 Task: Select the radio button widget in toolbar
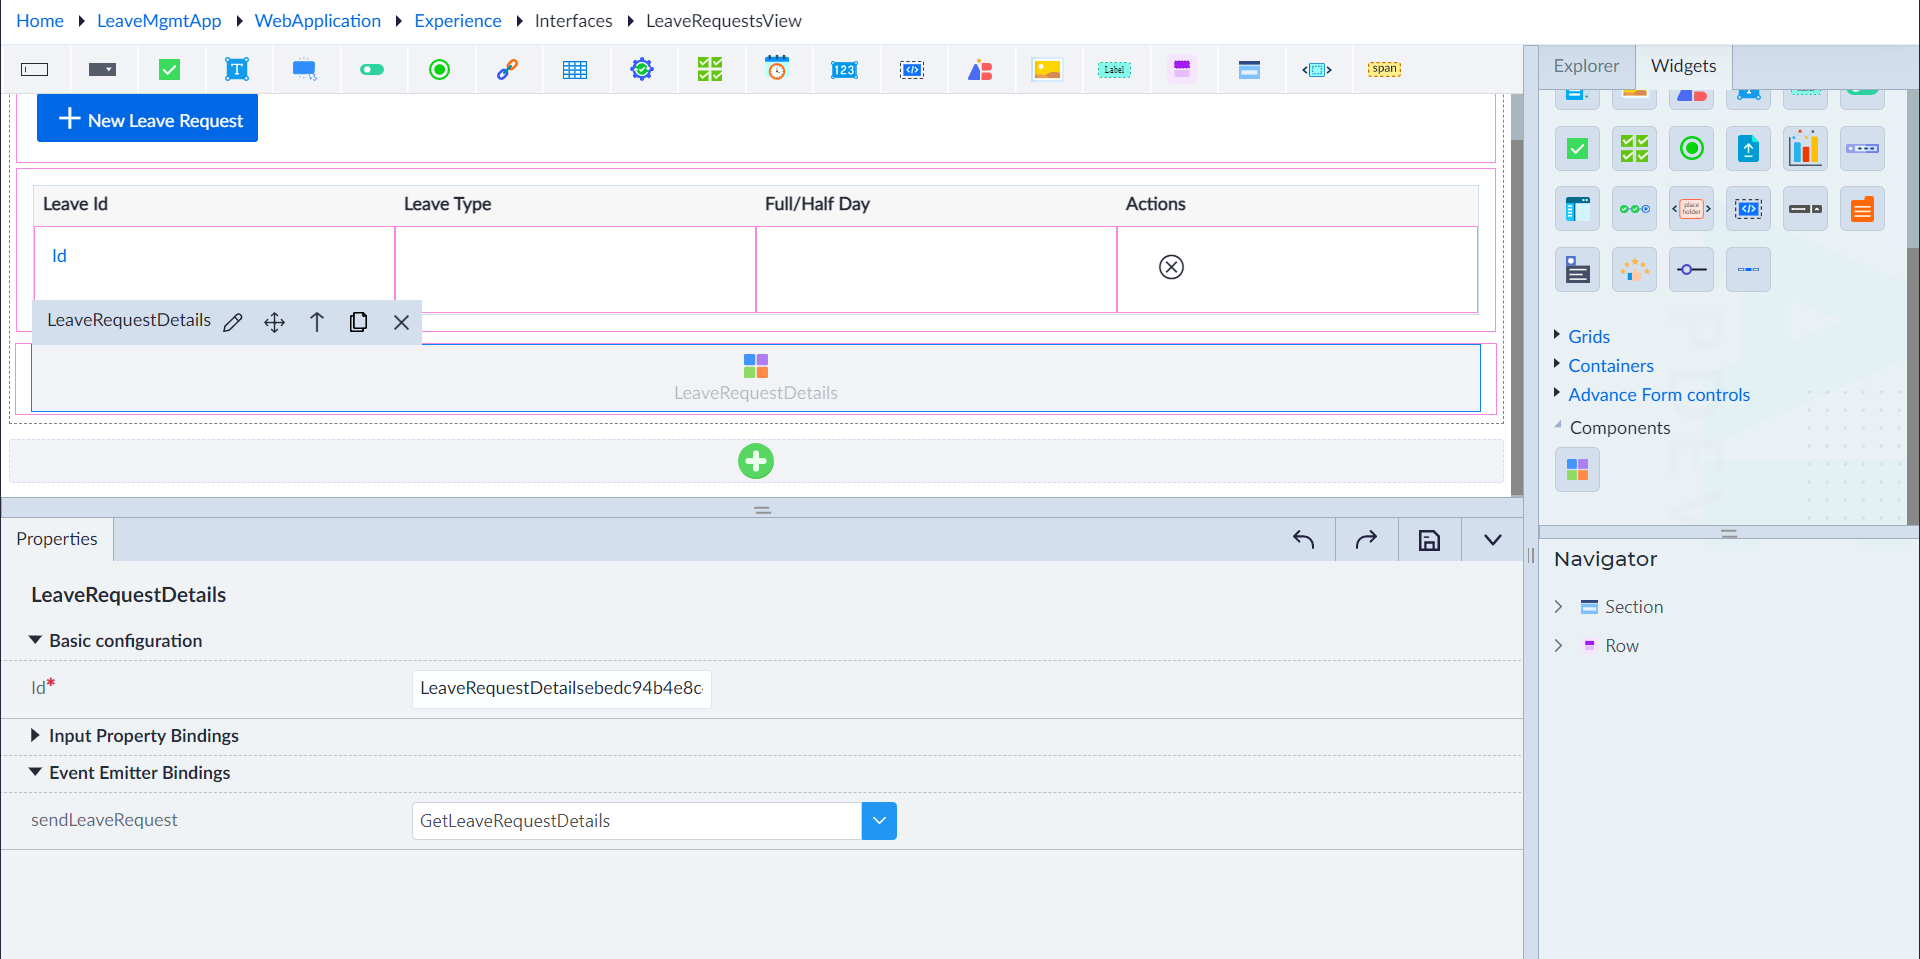[x=439, y=69]
